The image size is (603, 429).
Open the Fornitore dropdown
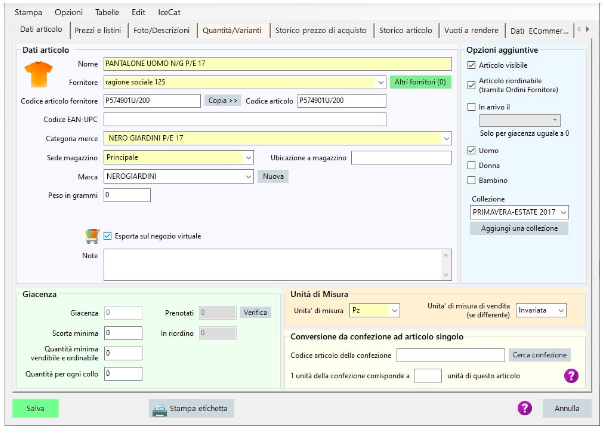click(380, 82)
